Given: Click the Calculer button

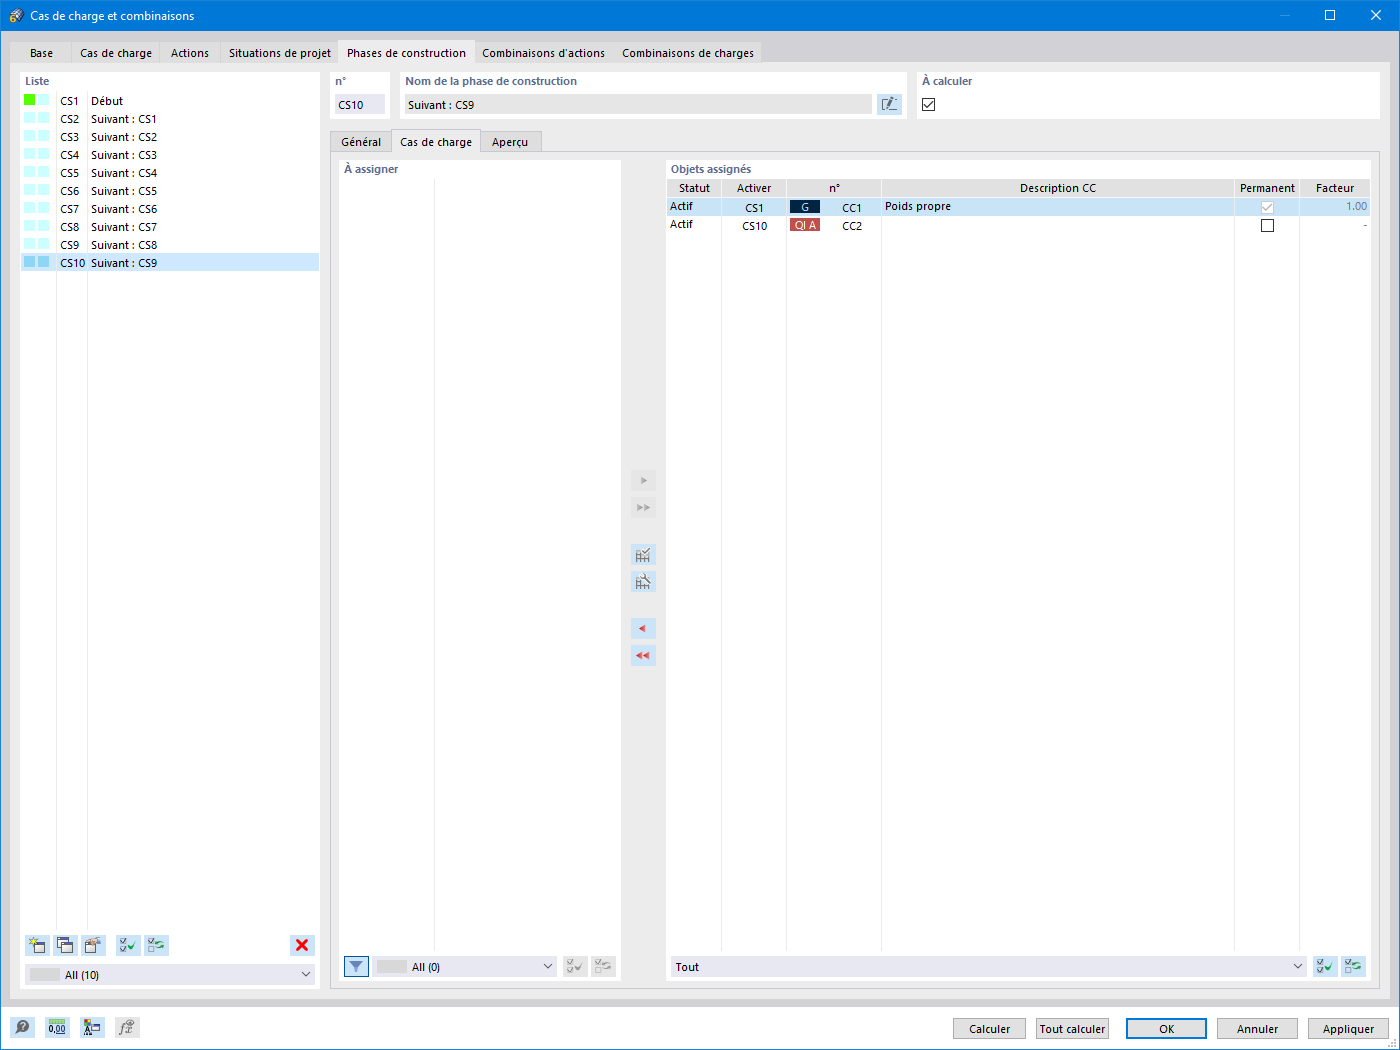Looking at the screenshot, I should coord(990,1029).
